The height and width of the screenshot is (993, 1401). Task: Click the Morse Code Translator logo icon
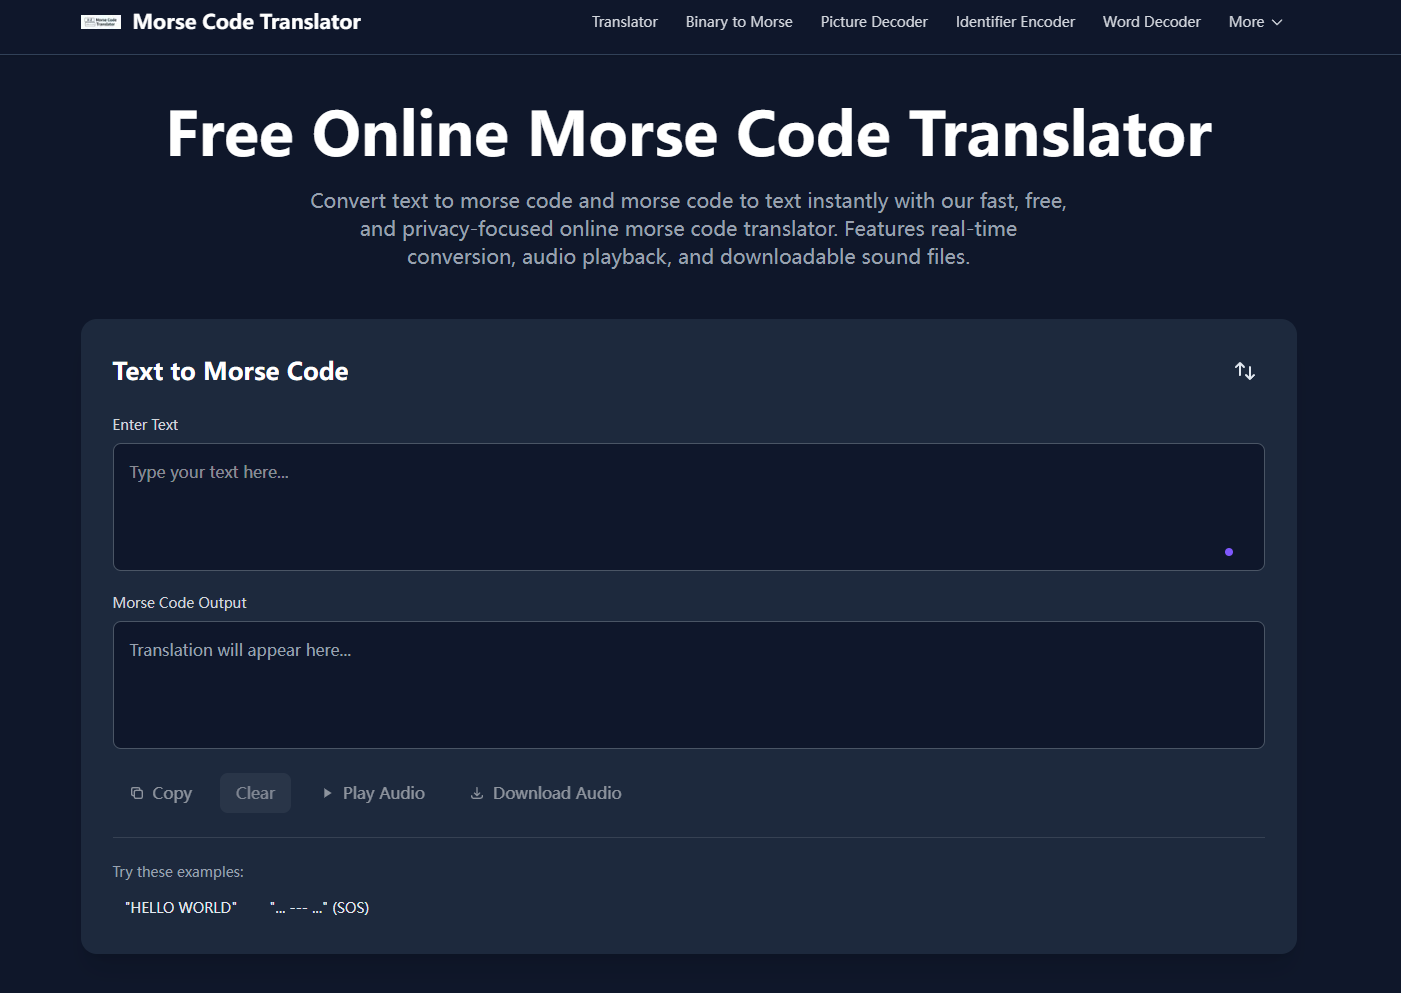click(100, 20)
